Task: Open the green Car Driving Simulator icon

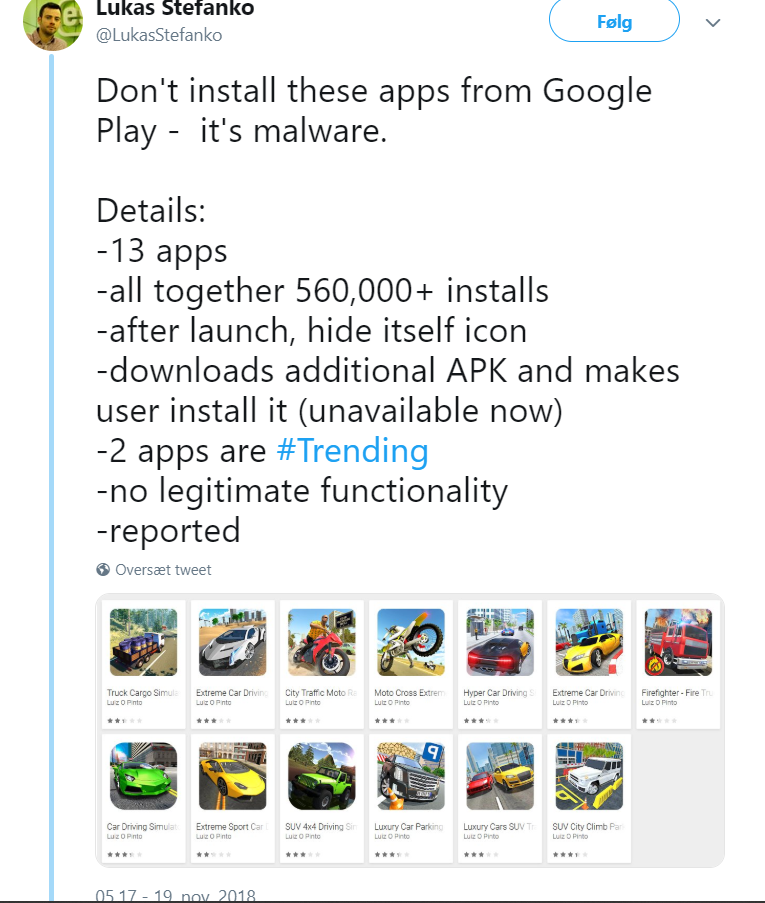Action: point(143,776)
